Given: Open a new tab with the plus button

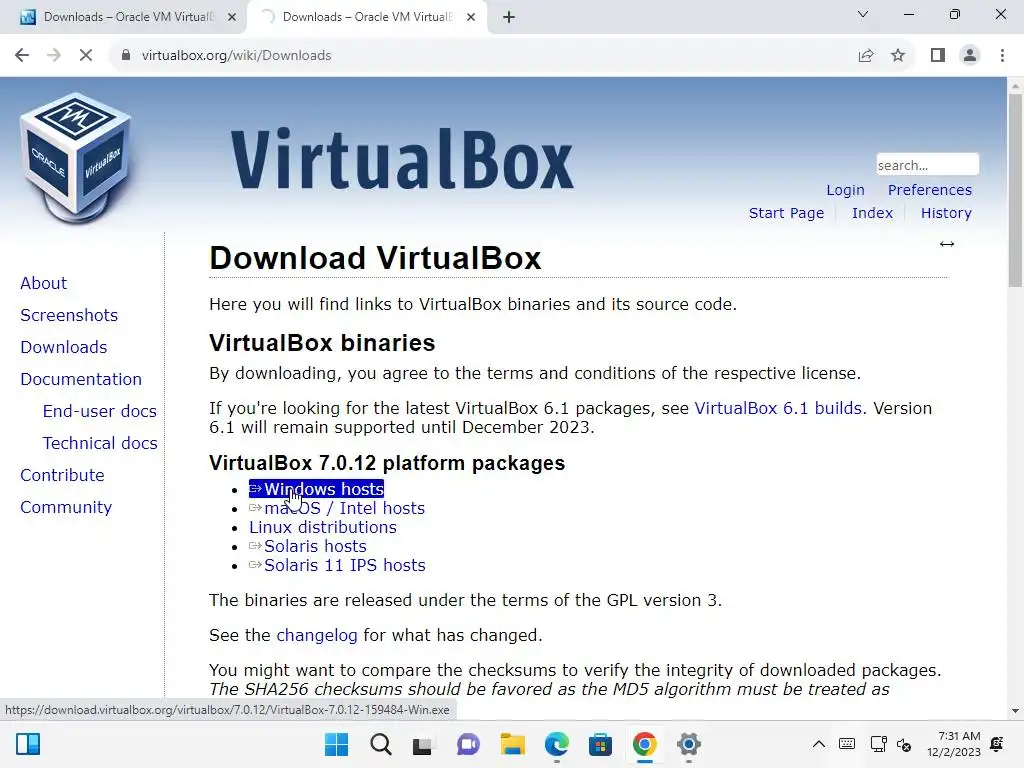Looking at the screenshot, I should coord(509,17).
